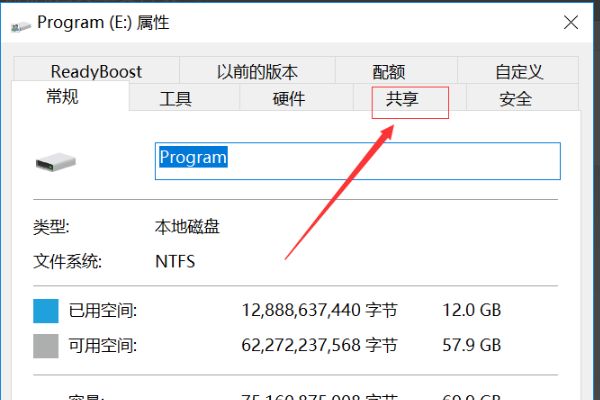Viewport: 600px width, 400px height.
Task: Click the Program (E:) 属性 window title
Action: pos(103,23)
